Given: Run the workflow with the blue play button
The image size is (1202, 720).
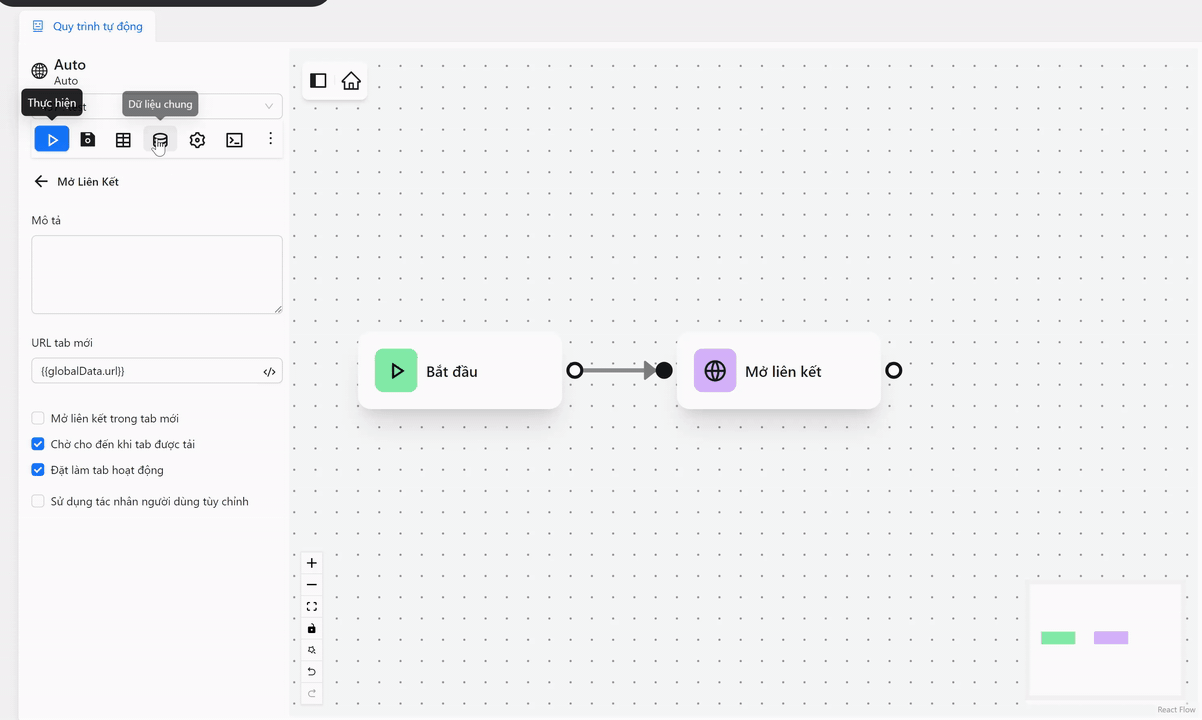Looking at the screenshot, I should [x=52, y=140].
